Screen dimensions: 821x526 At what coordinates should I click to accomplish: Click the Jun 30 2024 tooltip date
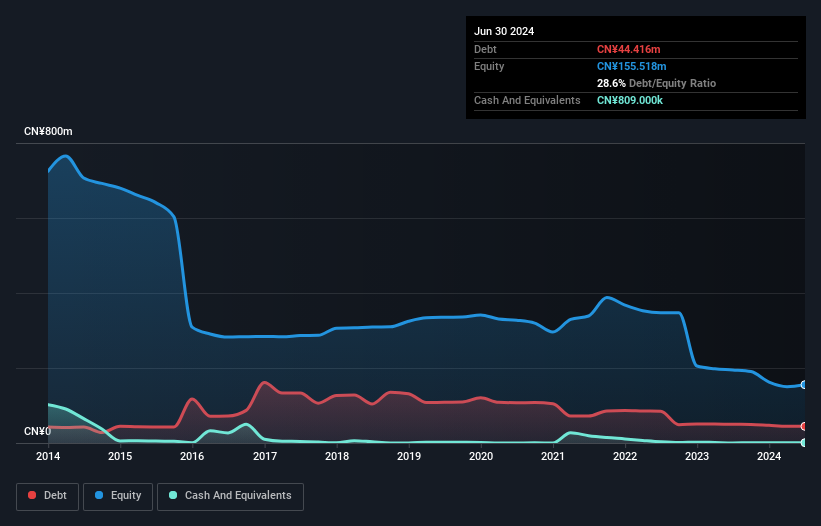coord(504,31)
